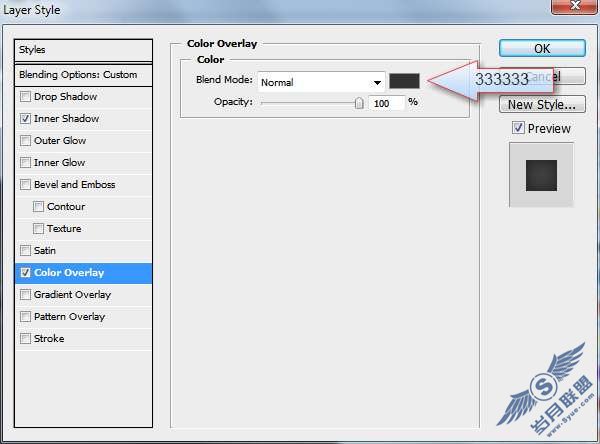Select the Satin label
The image size is (600, 444).
pyautogui.click(x=45, y=251)
